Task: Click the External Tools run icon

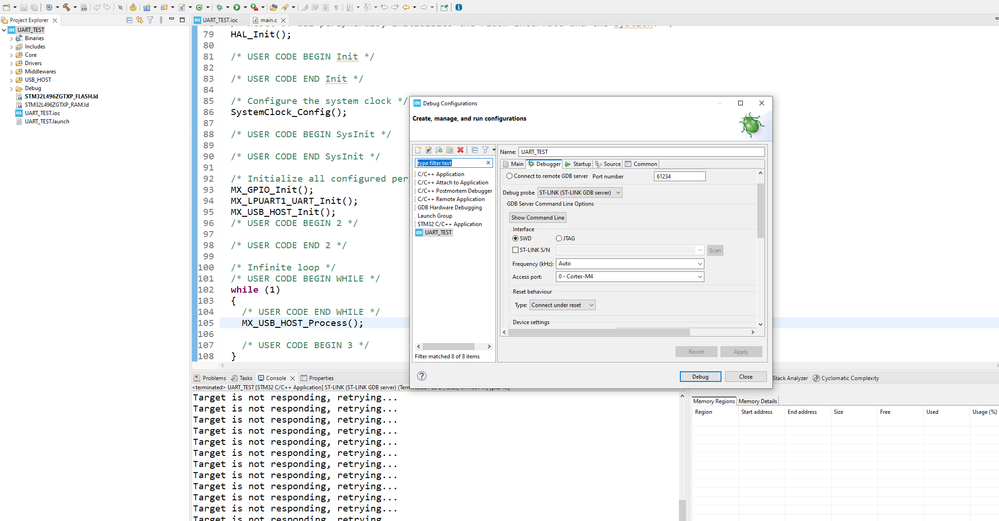Action: 254,7
